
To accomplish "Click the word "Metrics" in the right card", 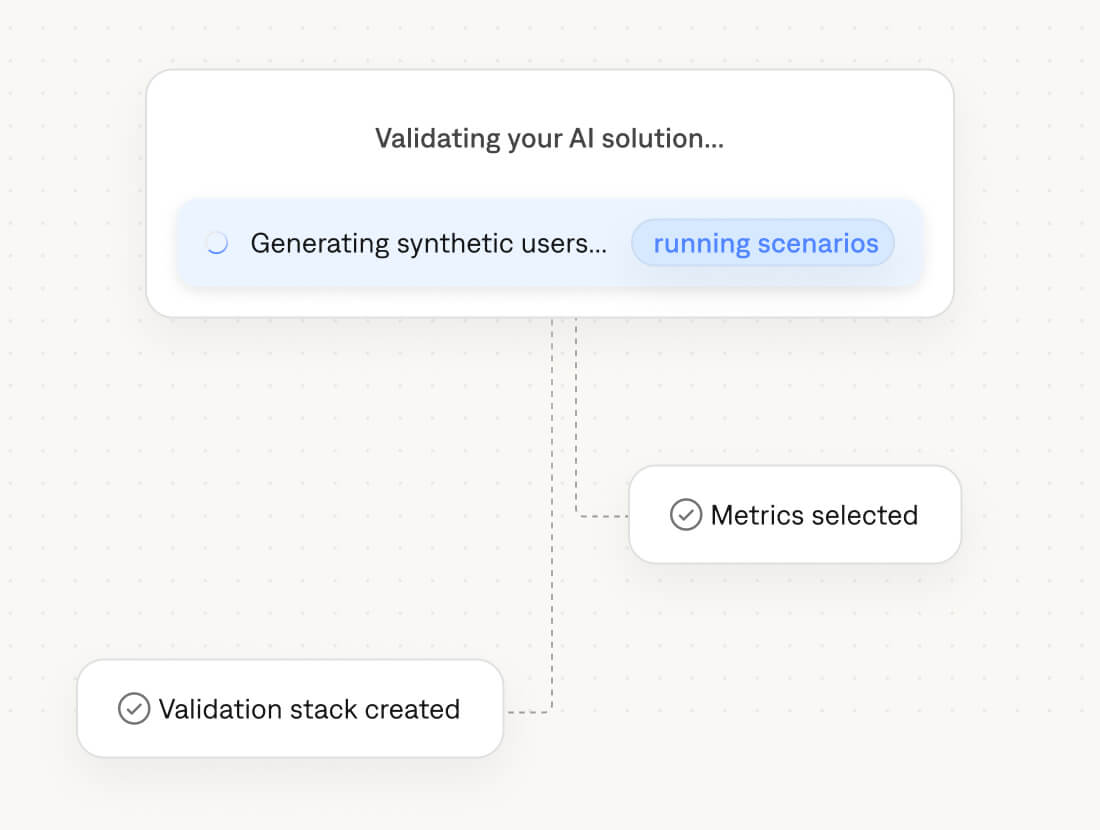I will [x=757, y=515].
